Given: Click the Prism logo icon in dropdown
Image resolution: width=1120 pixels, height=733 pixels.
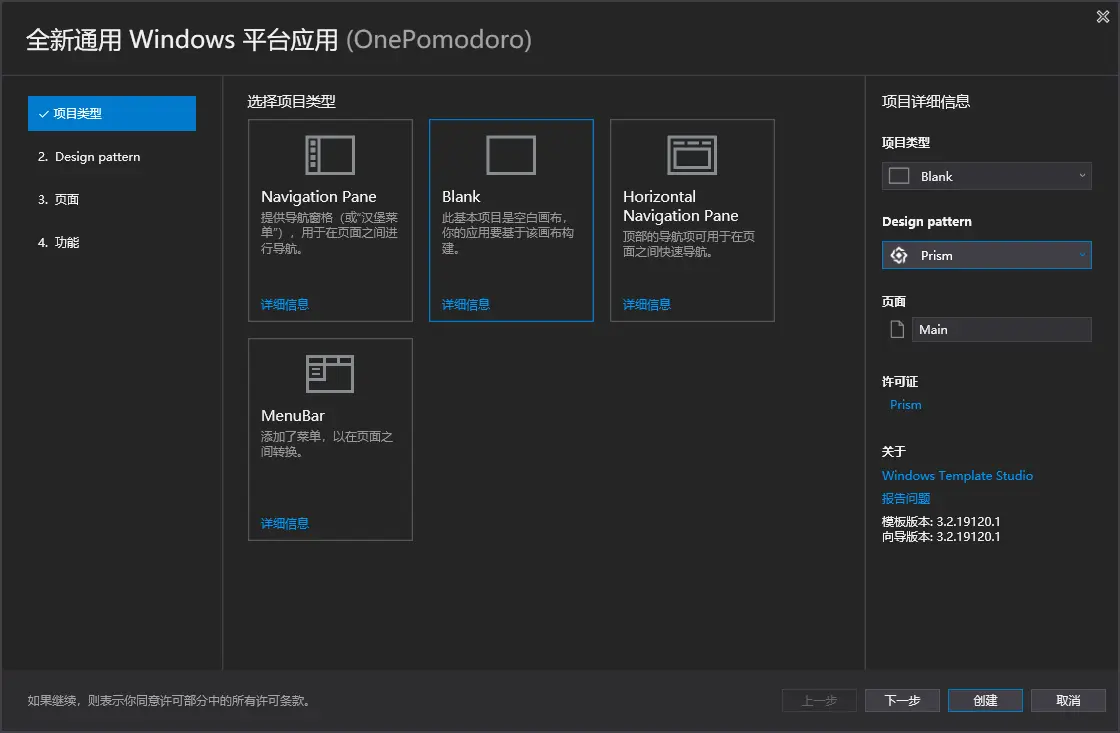Looking at the screenshot, I should (899, 255).
